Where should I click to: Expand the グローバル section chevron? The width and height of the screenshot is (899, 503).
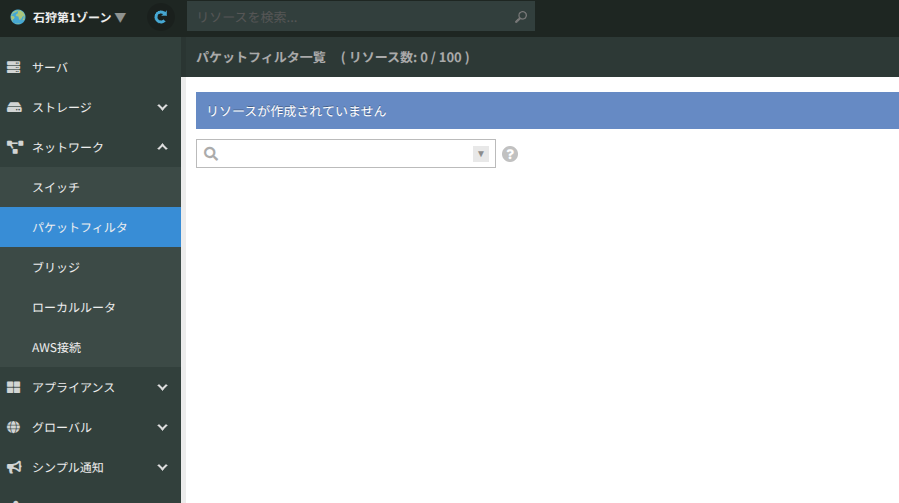tap(162, 427)
